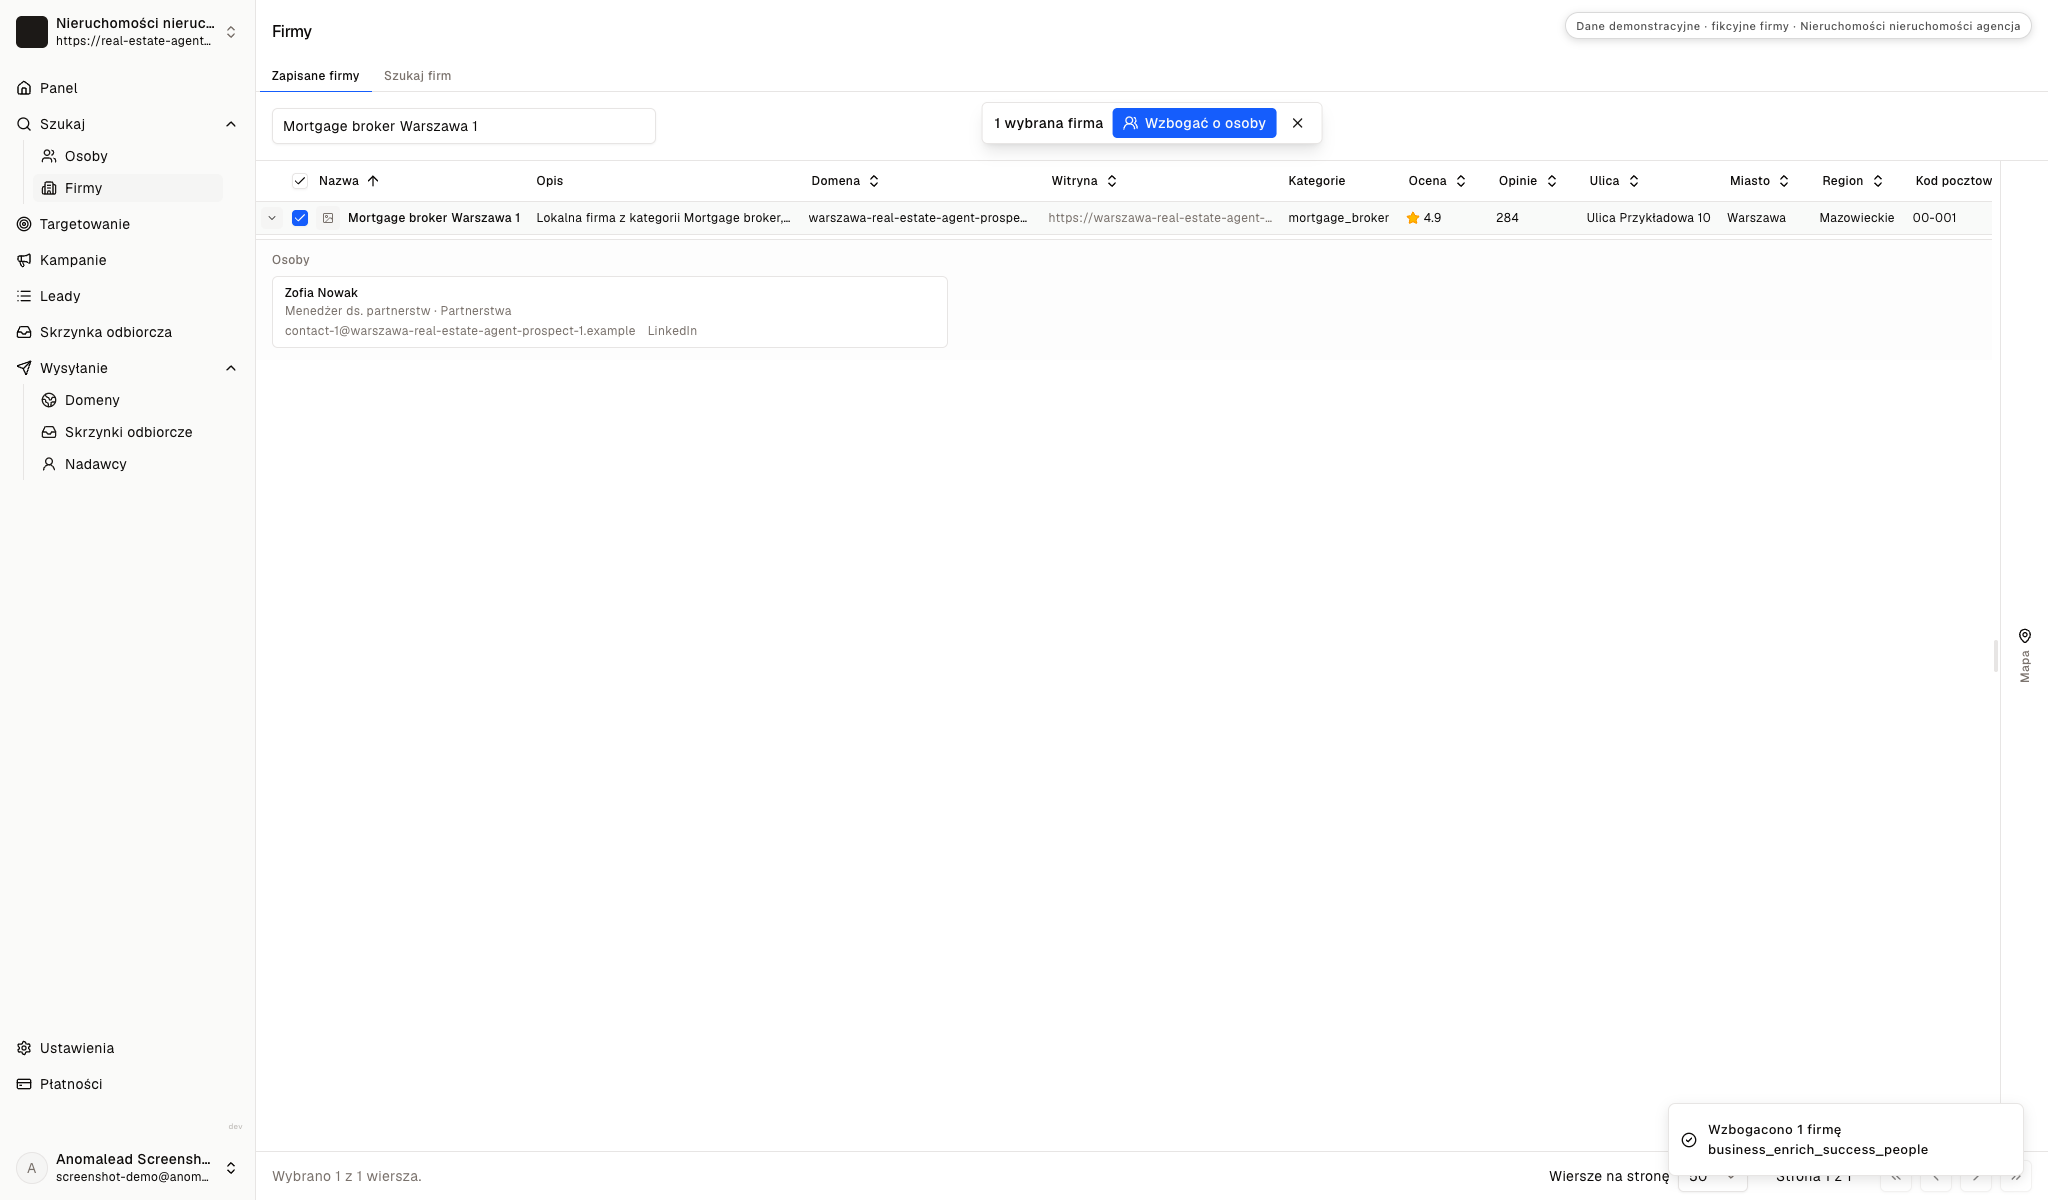Click the Firmy building icon in sidebar
The height and width of the screenshot is (1200, 2048).
pos(49,188)
